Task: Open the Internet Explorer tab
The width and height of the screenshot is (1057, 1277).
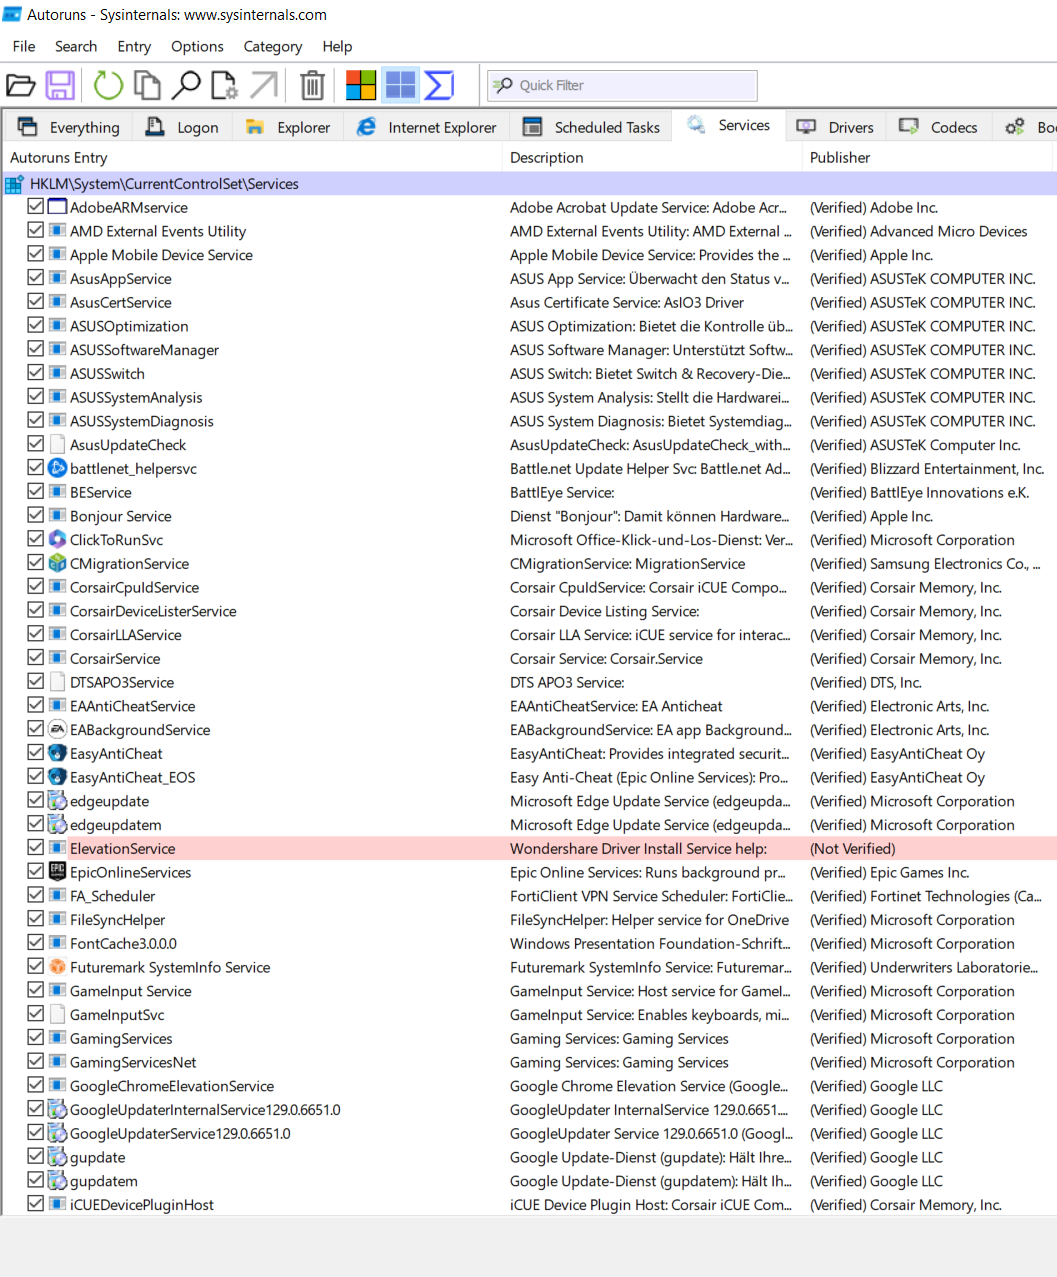Action: tap(427, 127)
